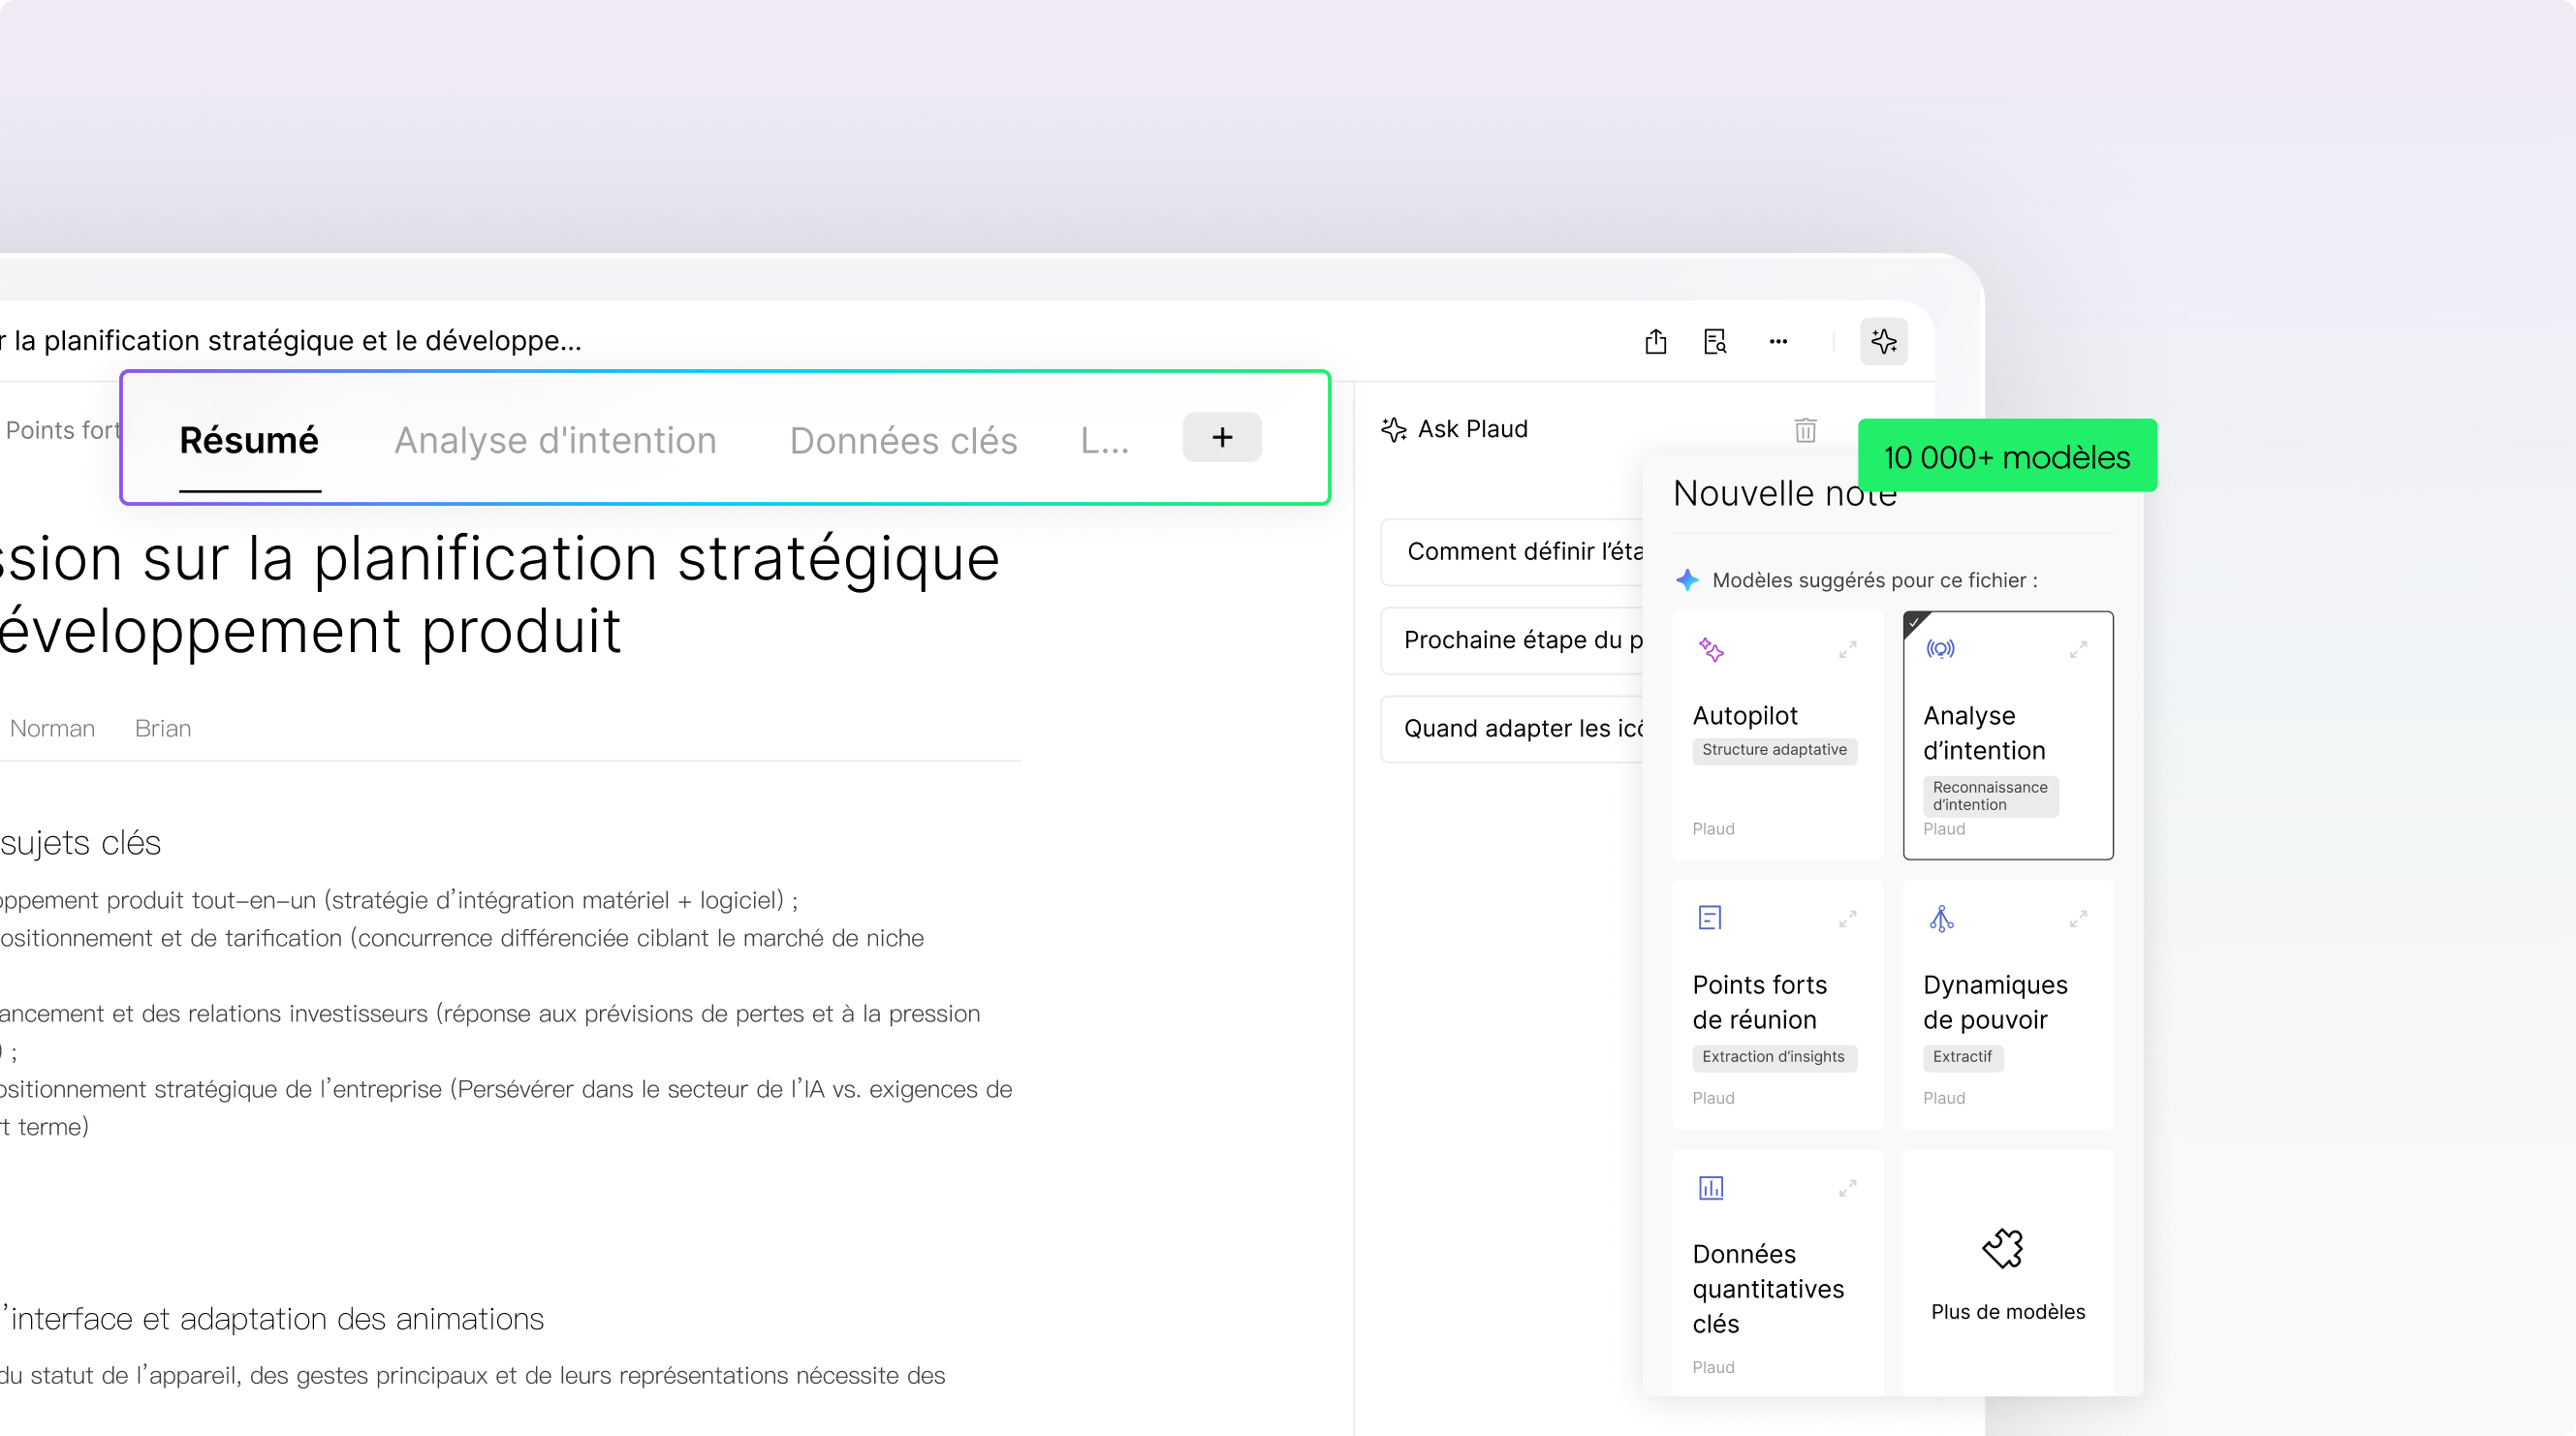Toggle the Ask Plaud sparkle button
Viewport: 2576px width, 1436px height.
click(x=1884, y=342)
